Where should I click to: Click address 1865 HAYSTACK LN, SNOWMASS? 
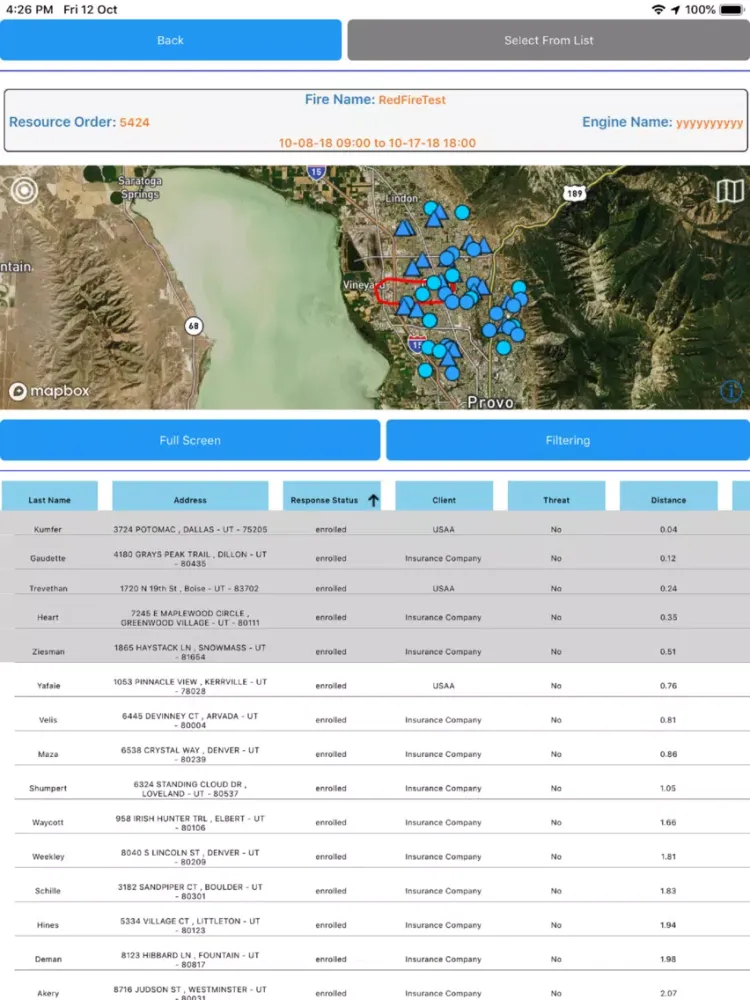tap(190, 652)
